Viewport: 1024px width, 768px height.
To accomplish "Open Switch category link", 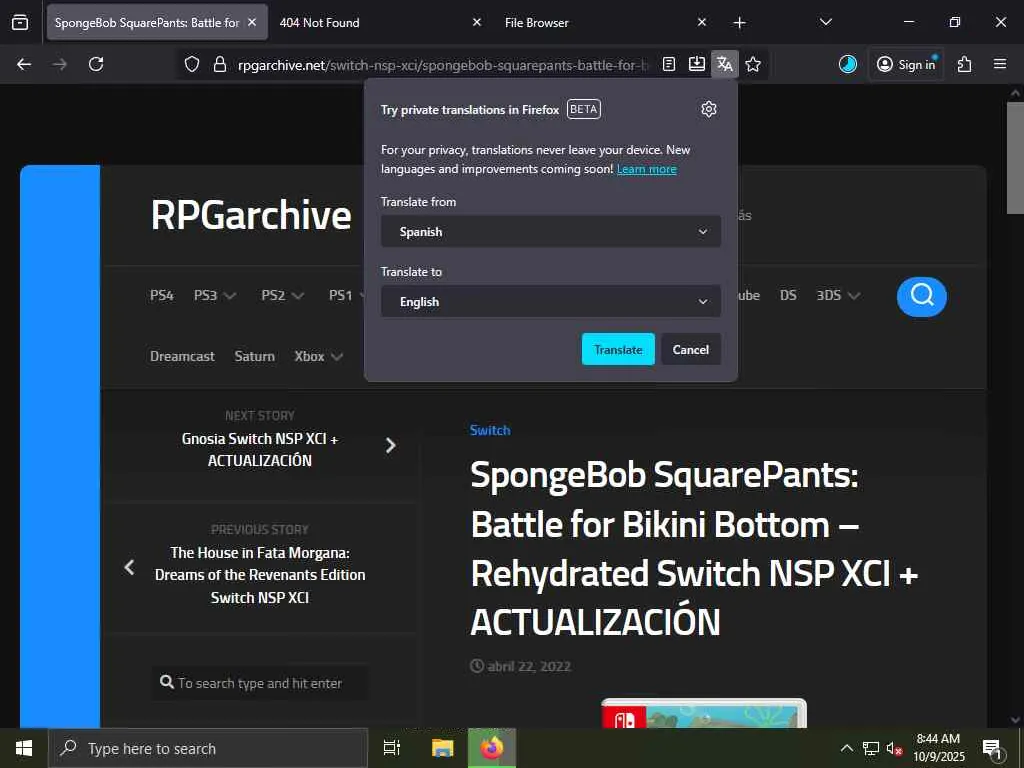I will 490,430.
